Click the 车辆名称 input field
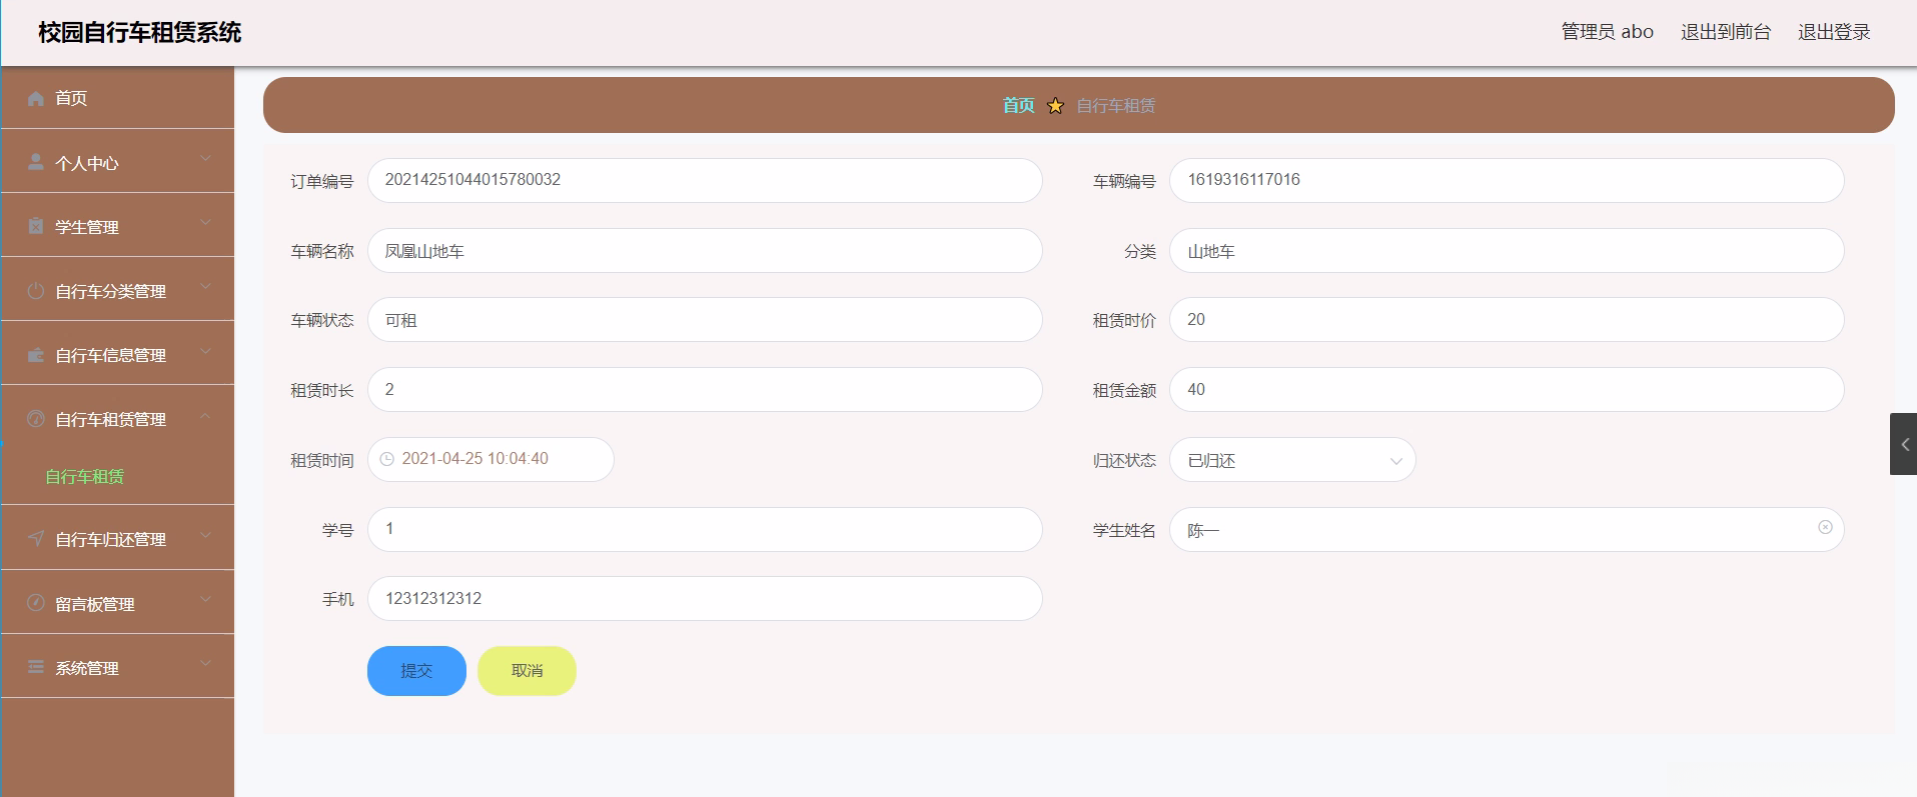The height and width of the screenshot is (797, 1917). (705, 250)
